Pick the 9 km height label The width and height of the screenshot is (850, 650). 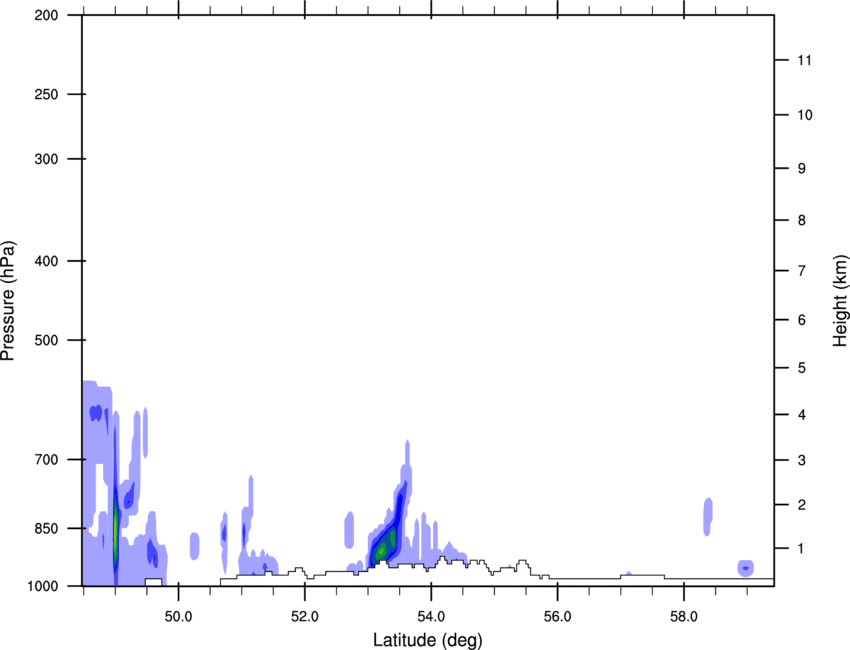[x=802, y=169]
